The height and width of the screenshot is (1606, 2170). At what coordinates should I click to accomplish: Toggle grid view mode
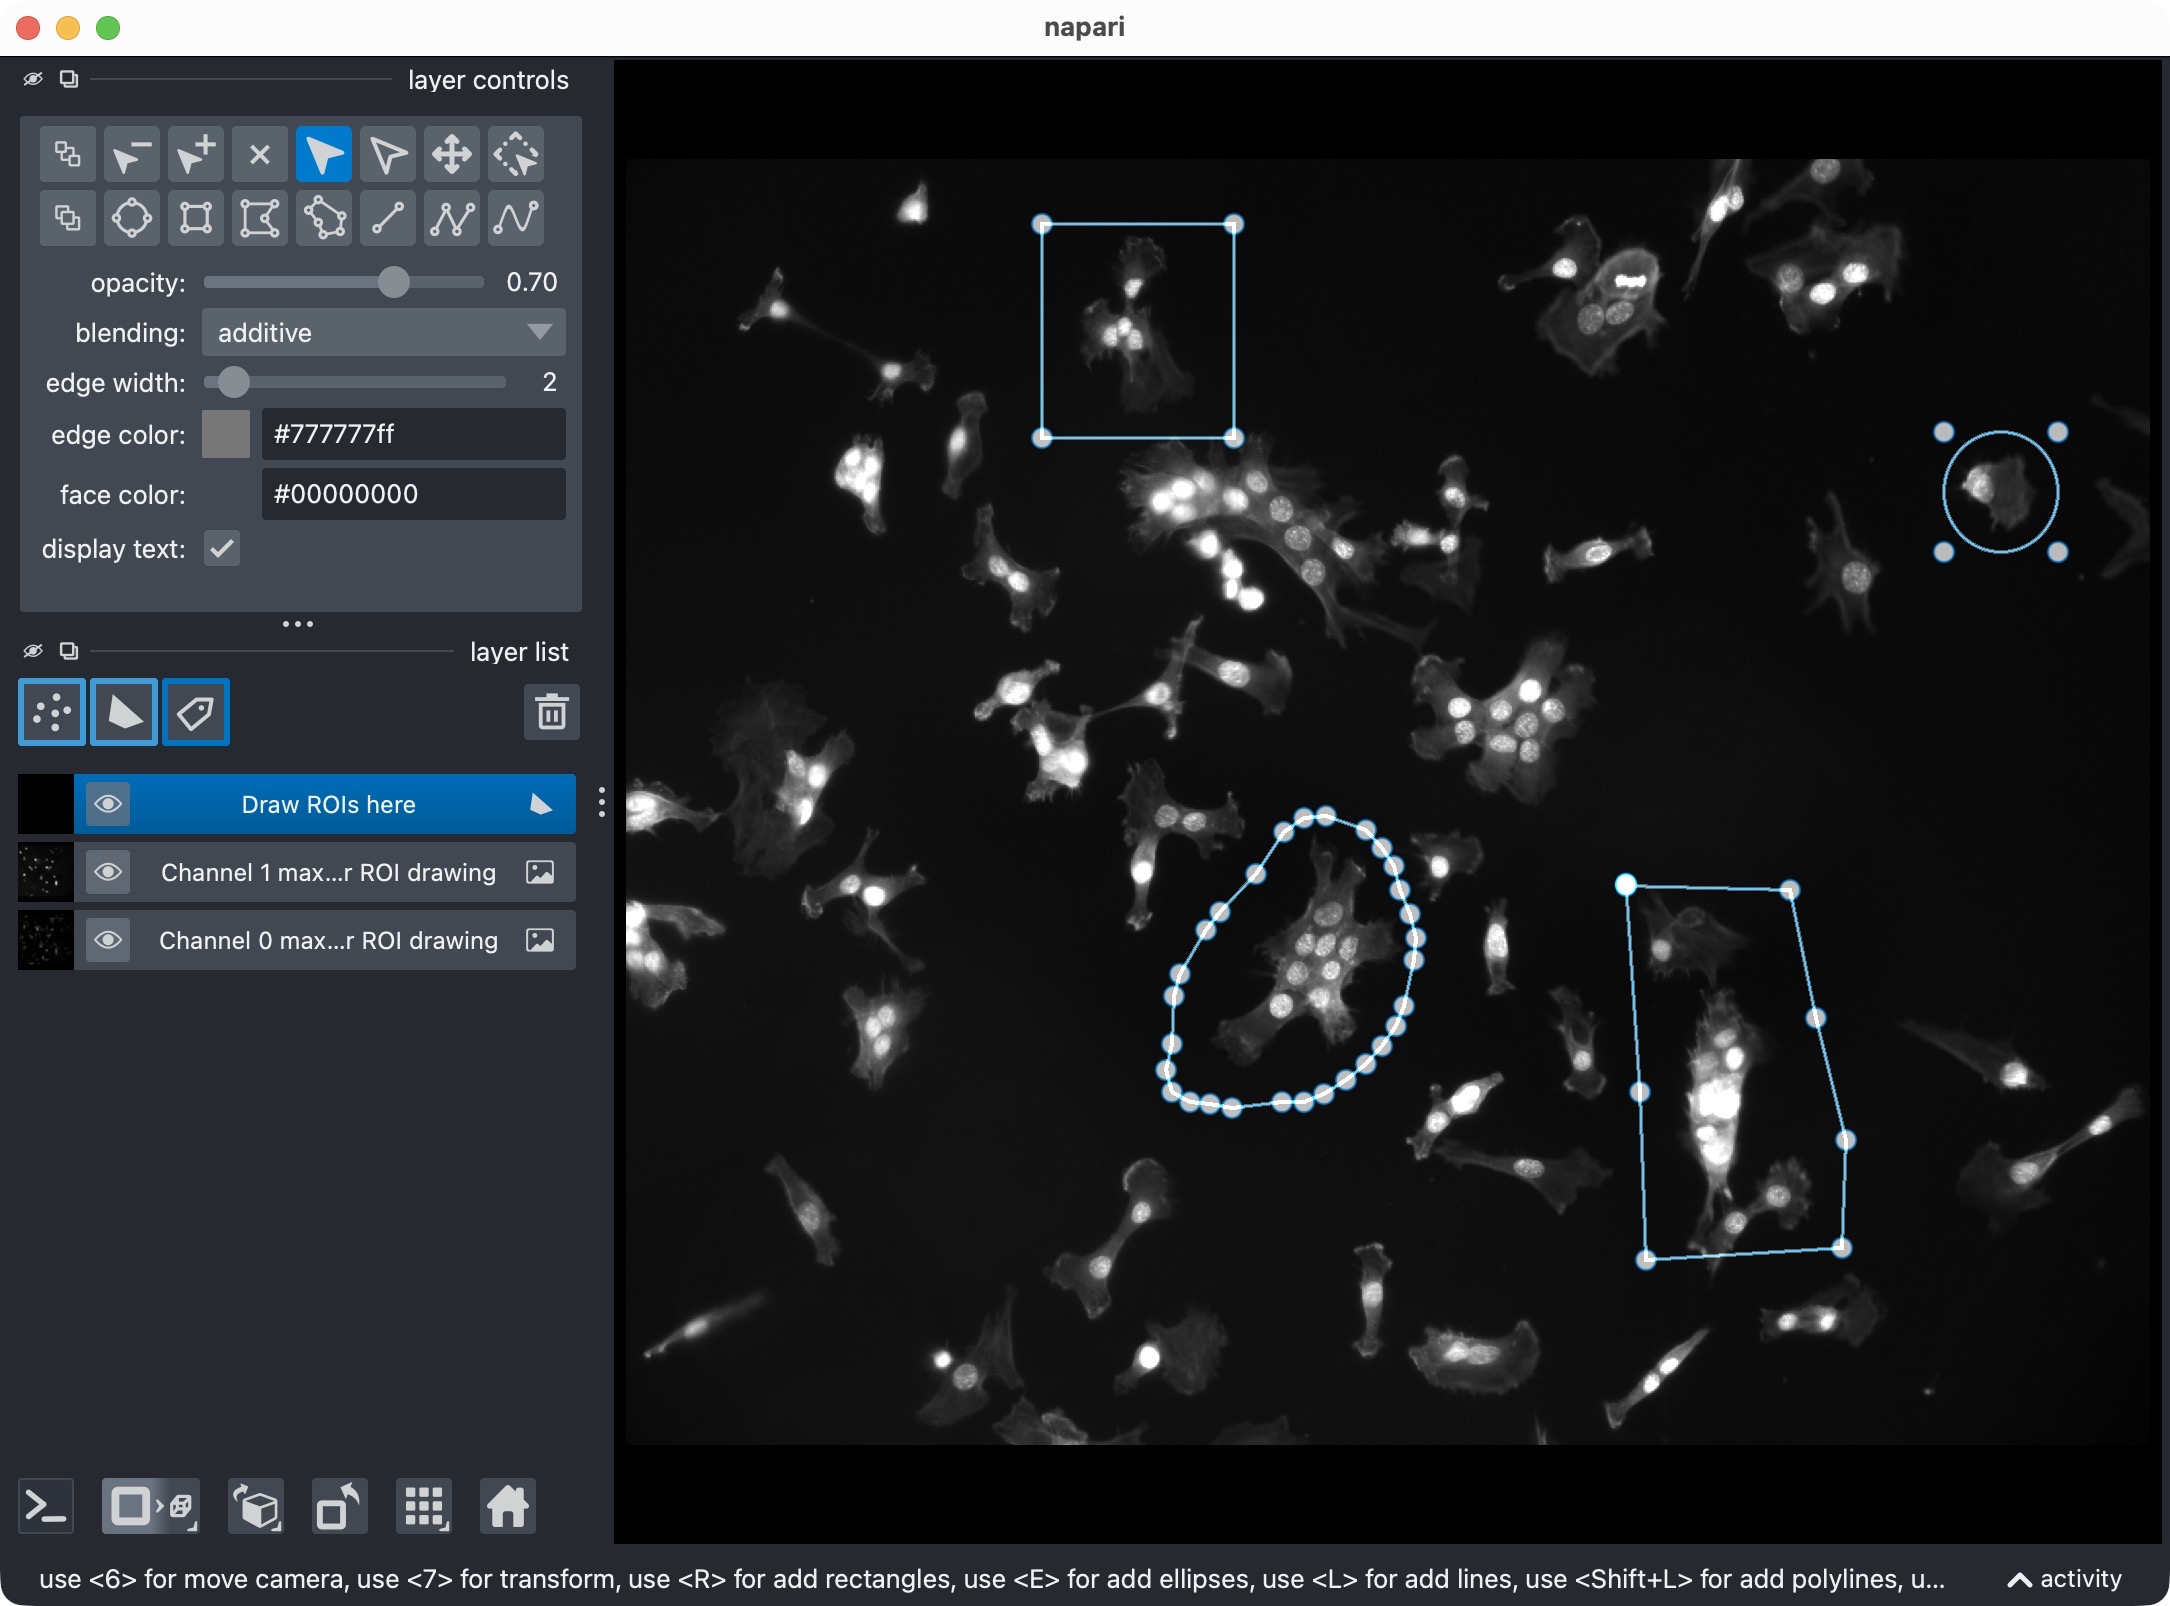[424, 1506]
